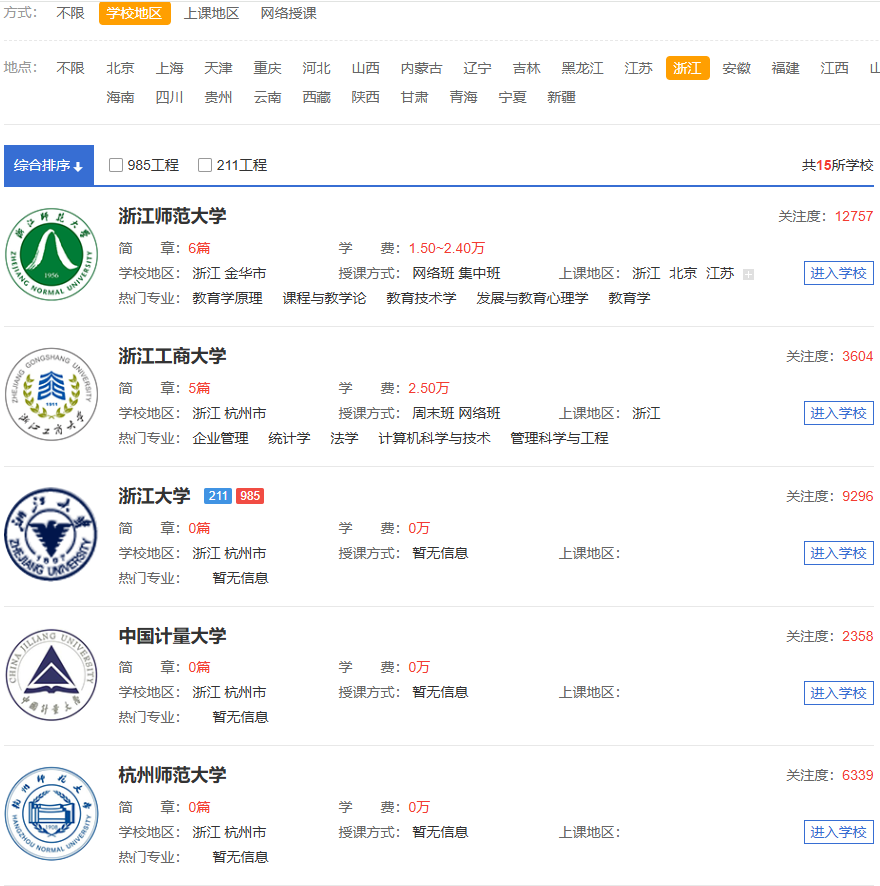Open the 课程与教学论 major

pos(324,298)
